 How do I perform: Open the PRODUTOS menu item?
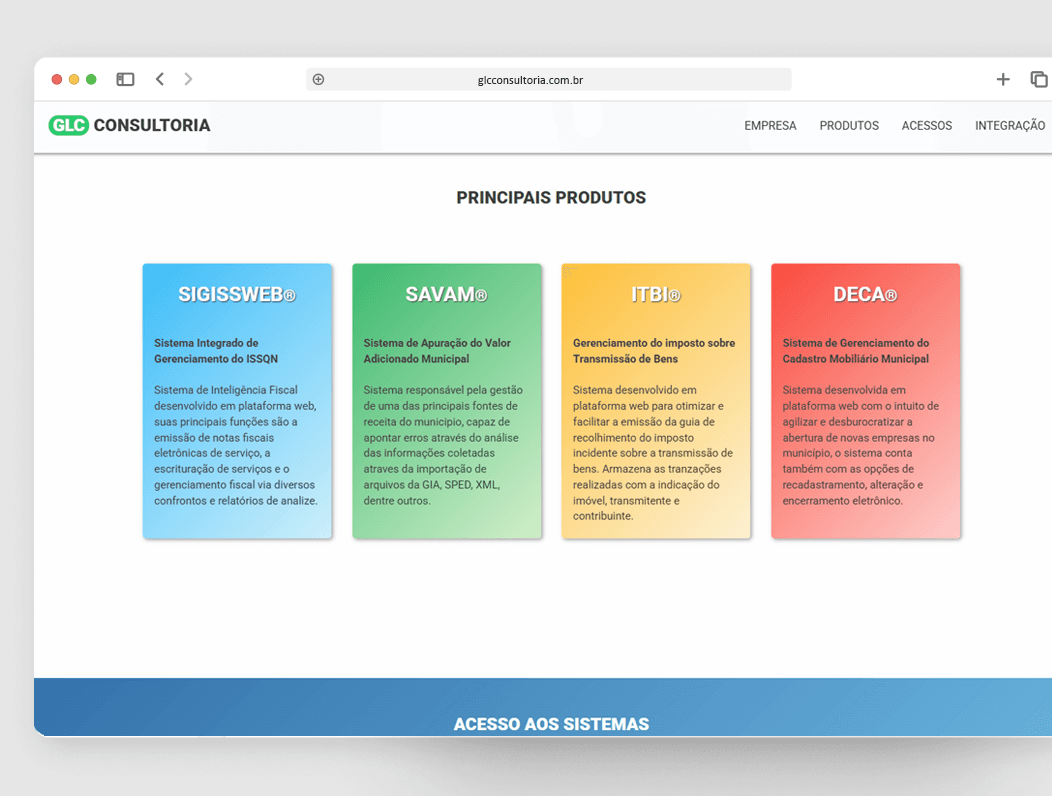pyautogui.click(x=848, y=125)
